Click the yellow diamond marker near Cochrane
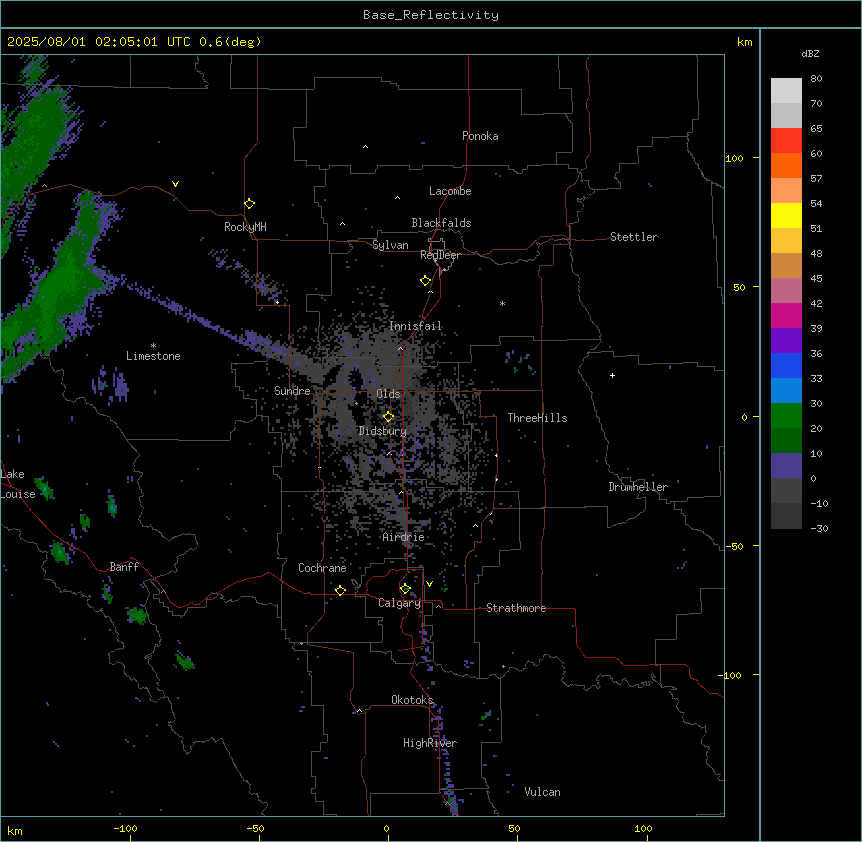The width and height of the screenshot is (862, 842). (340, 590)
